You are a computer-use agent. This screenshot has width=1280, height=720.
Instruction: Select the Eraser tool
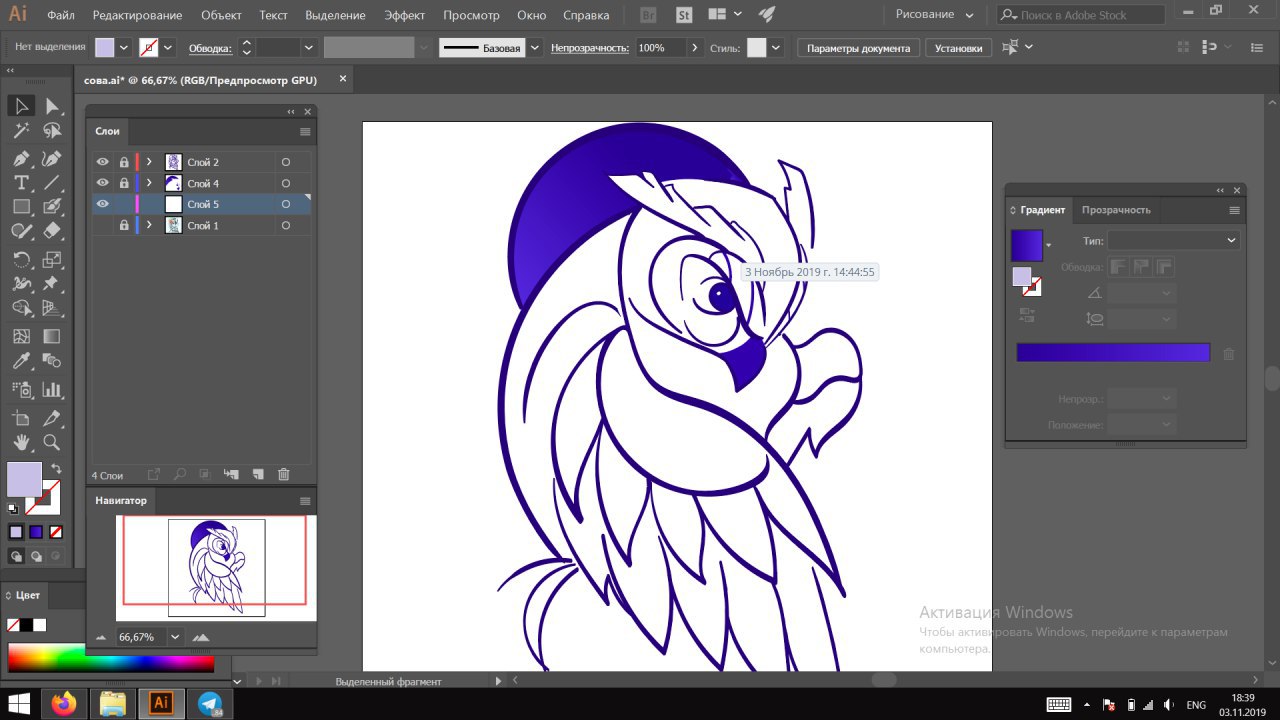pyautogui.click(x=52, y=231)
